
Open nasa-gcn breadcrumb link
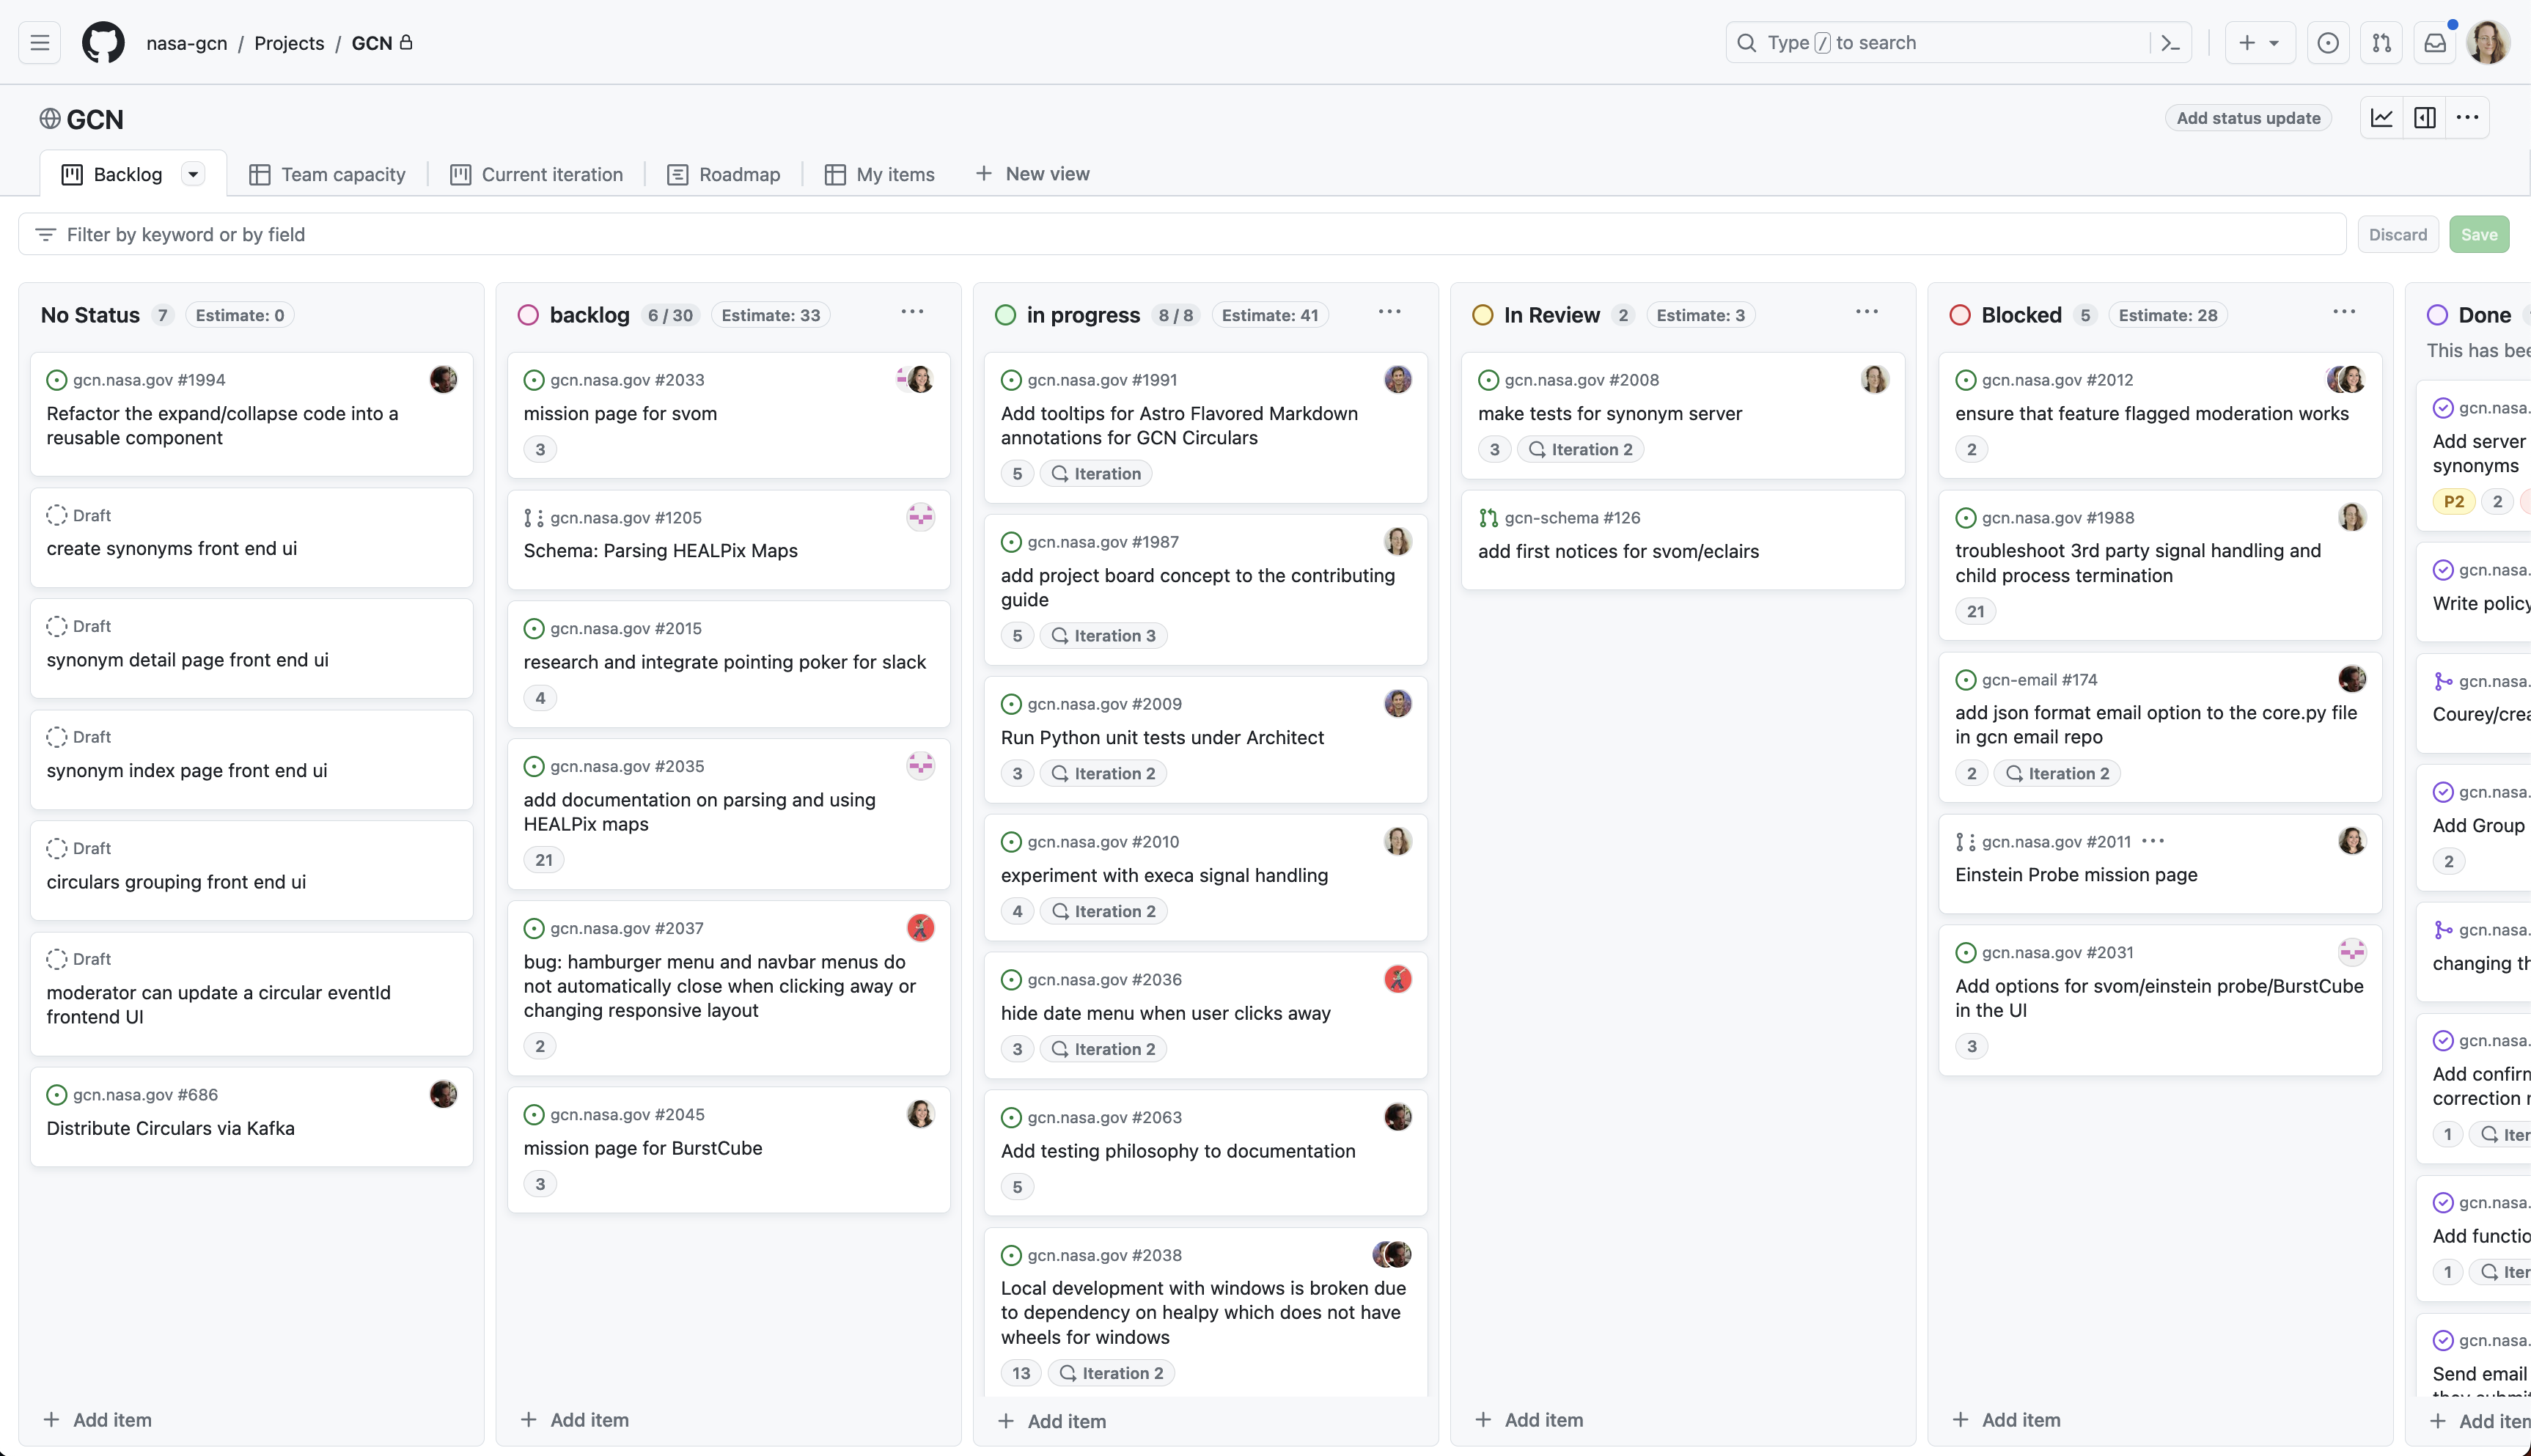(187, 43)
